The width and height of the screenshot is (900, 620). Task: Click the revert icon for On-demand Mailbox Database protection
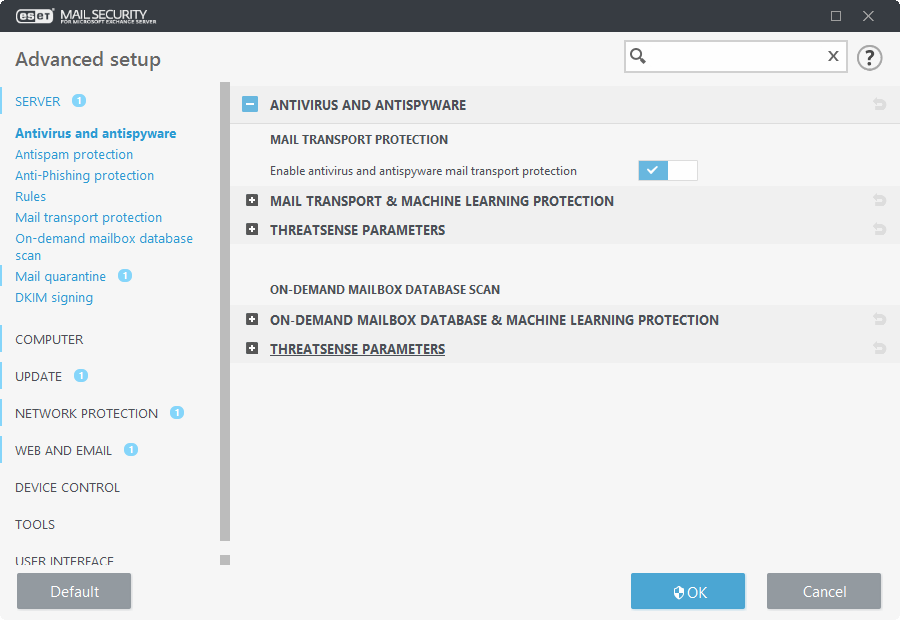(x=879, y=319)
